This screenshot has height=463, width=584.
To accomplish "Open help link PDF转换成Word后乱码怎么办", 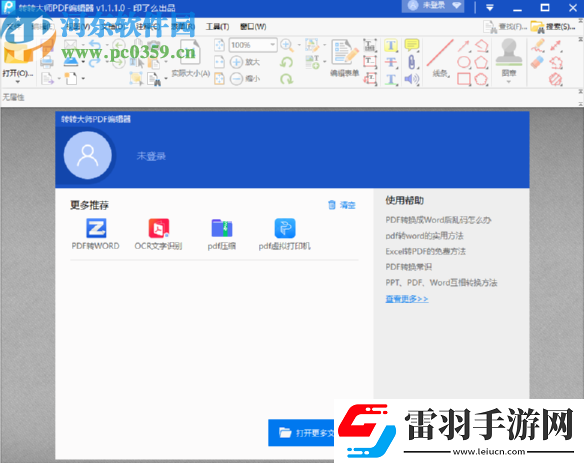I will click(x=438, y=220).
